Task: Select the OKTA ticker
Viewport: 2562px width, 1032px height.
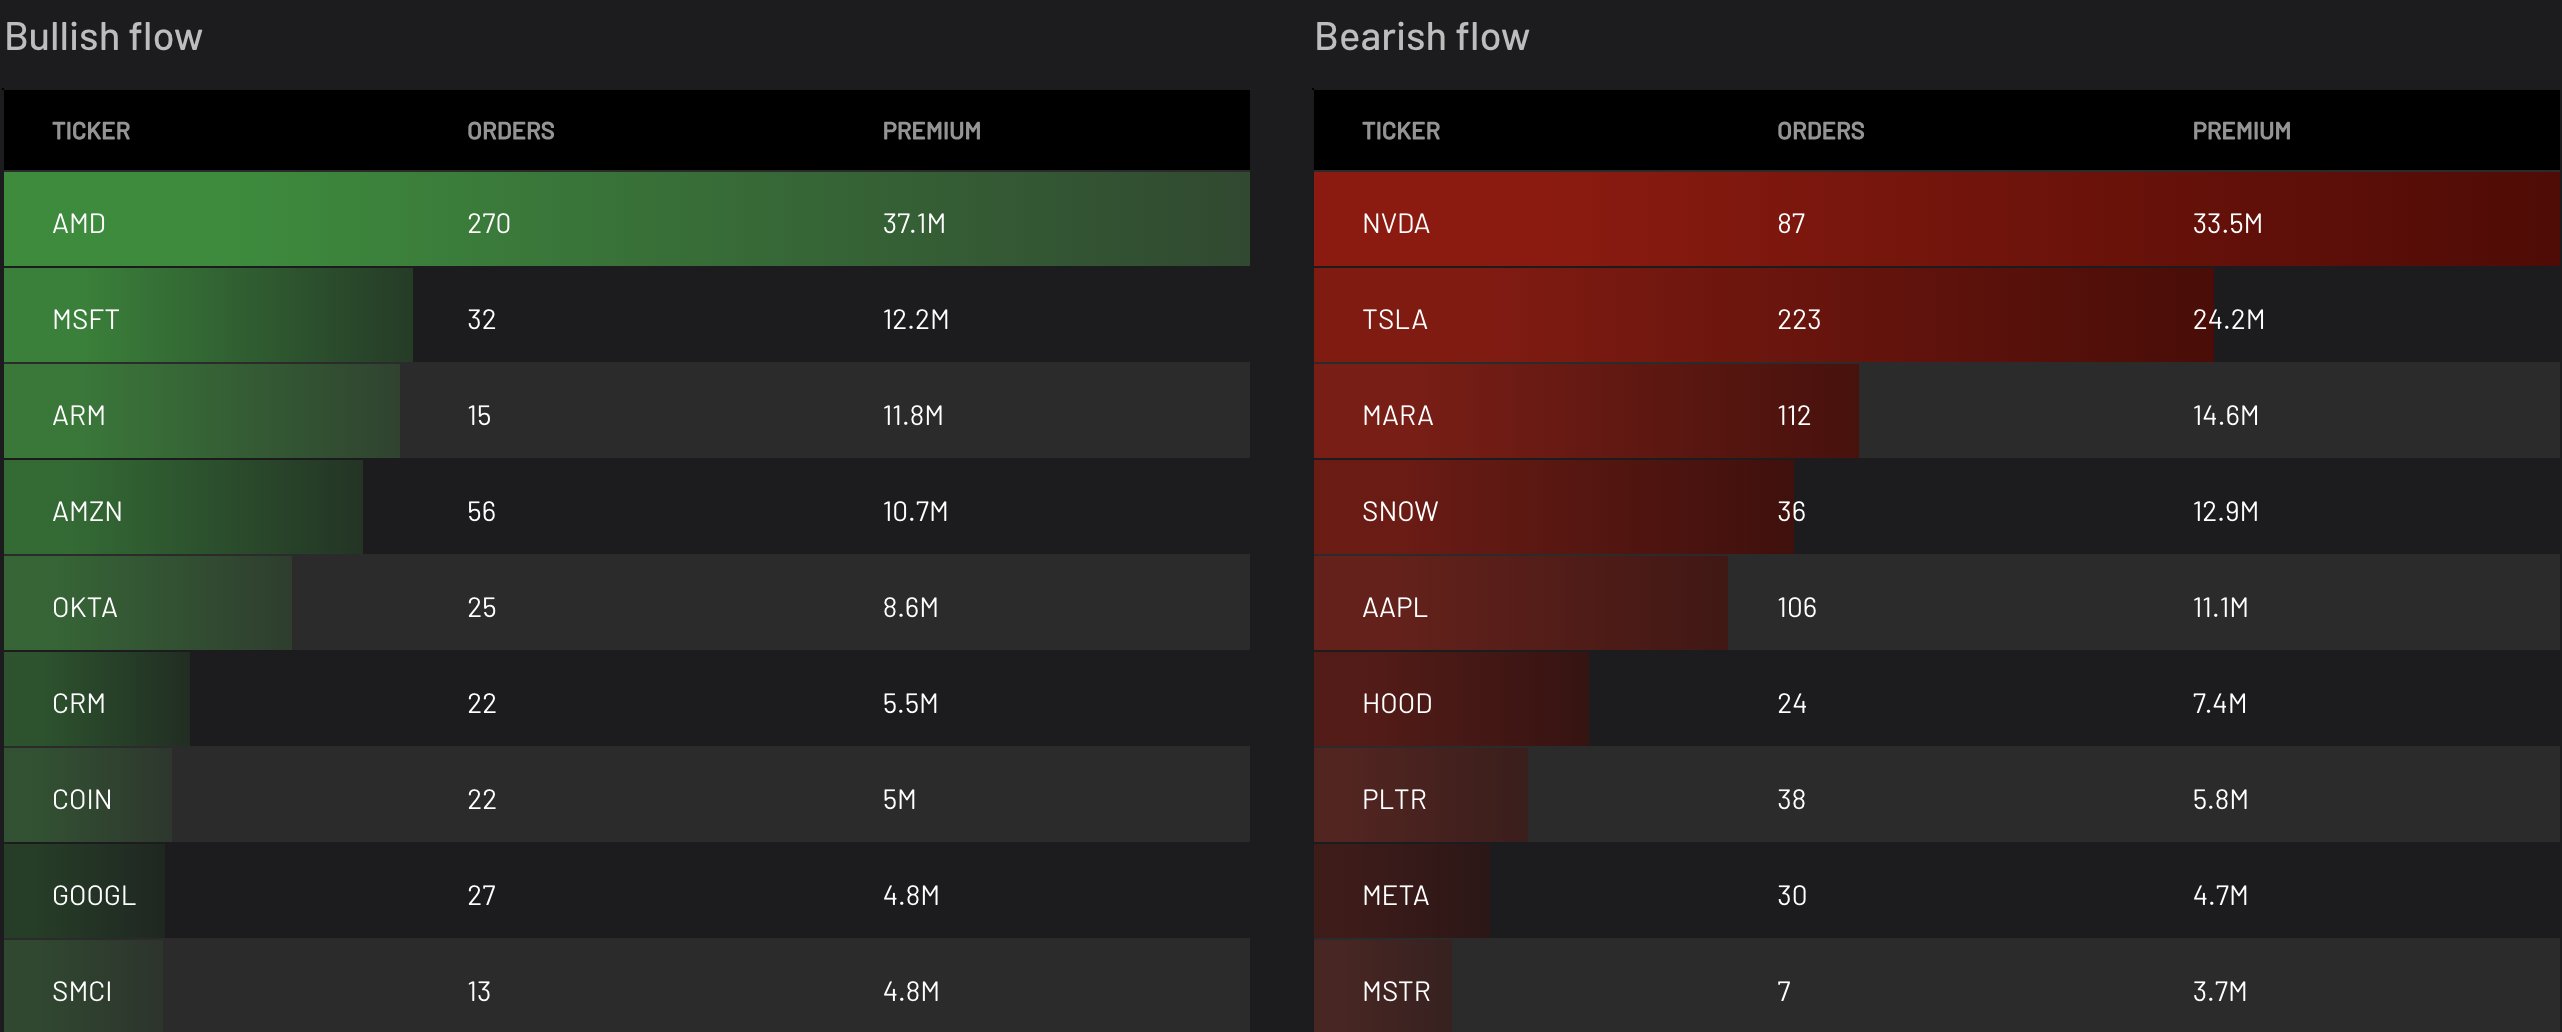Action: tap(85, 607)
